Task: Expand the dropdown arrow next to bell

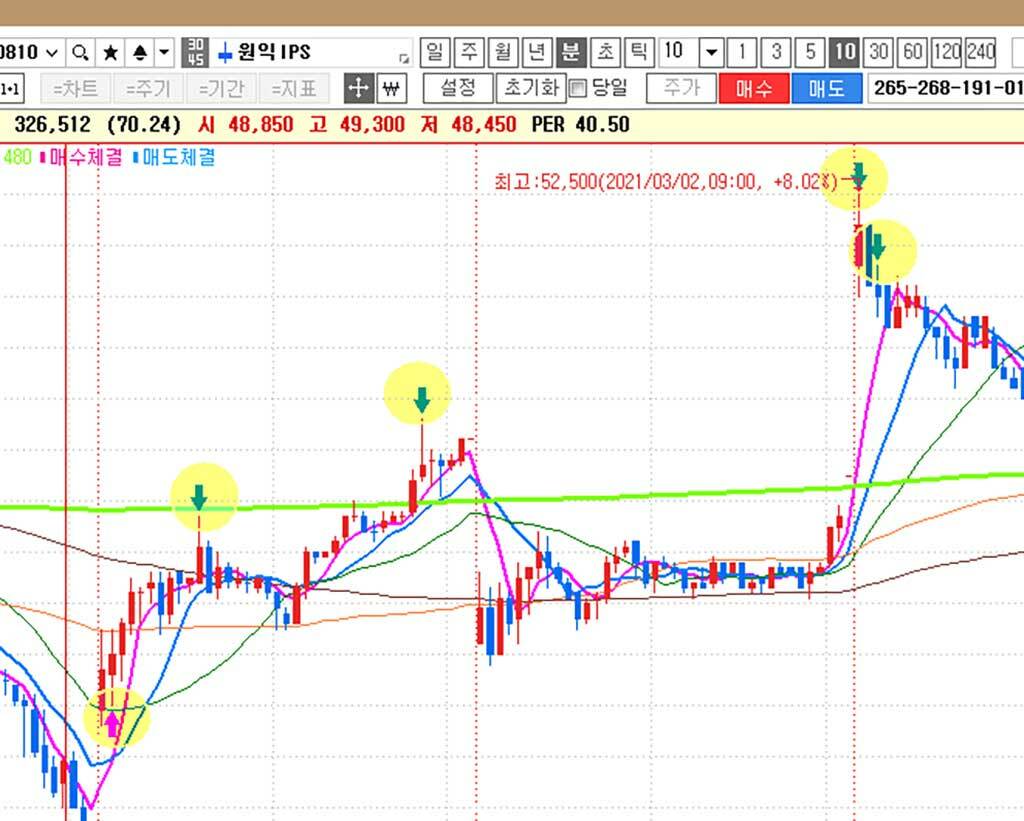Action: [164, 52]
